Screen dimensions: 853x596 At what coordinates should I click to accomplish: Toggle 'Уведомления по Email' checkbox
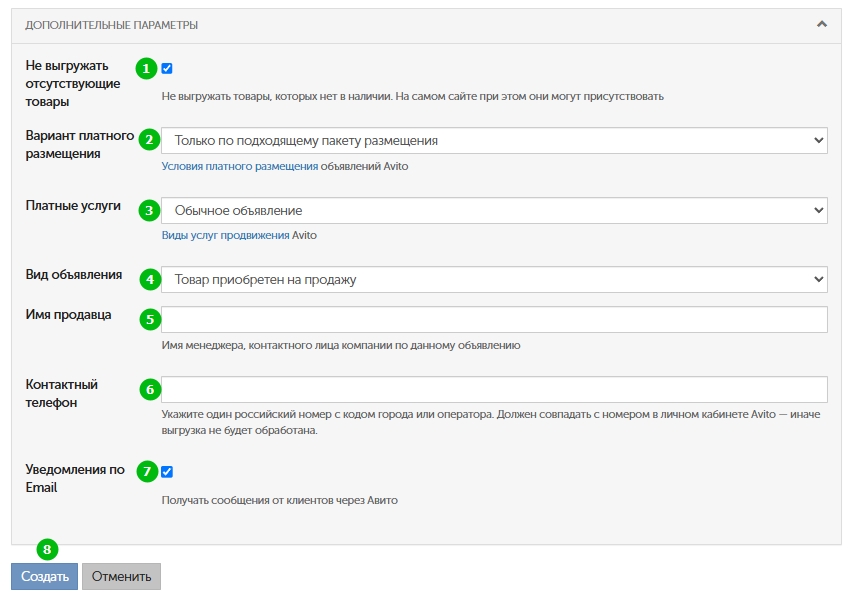[x=167, y=471]
